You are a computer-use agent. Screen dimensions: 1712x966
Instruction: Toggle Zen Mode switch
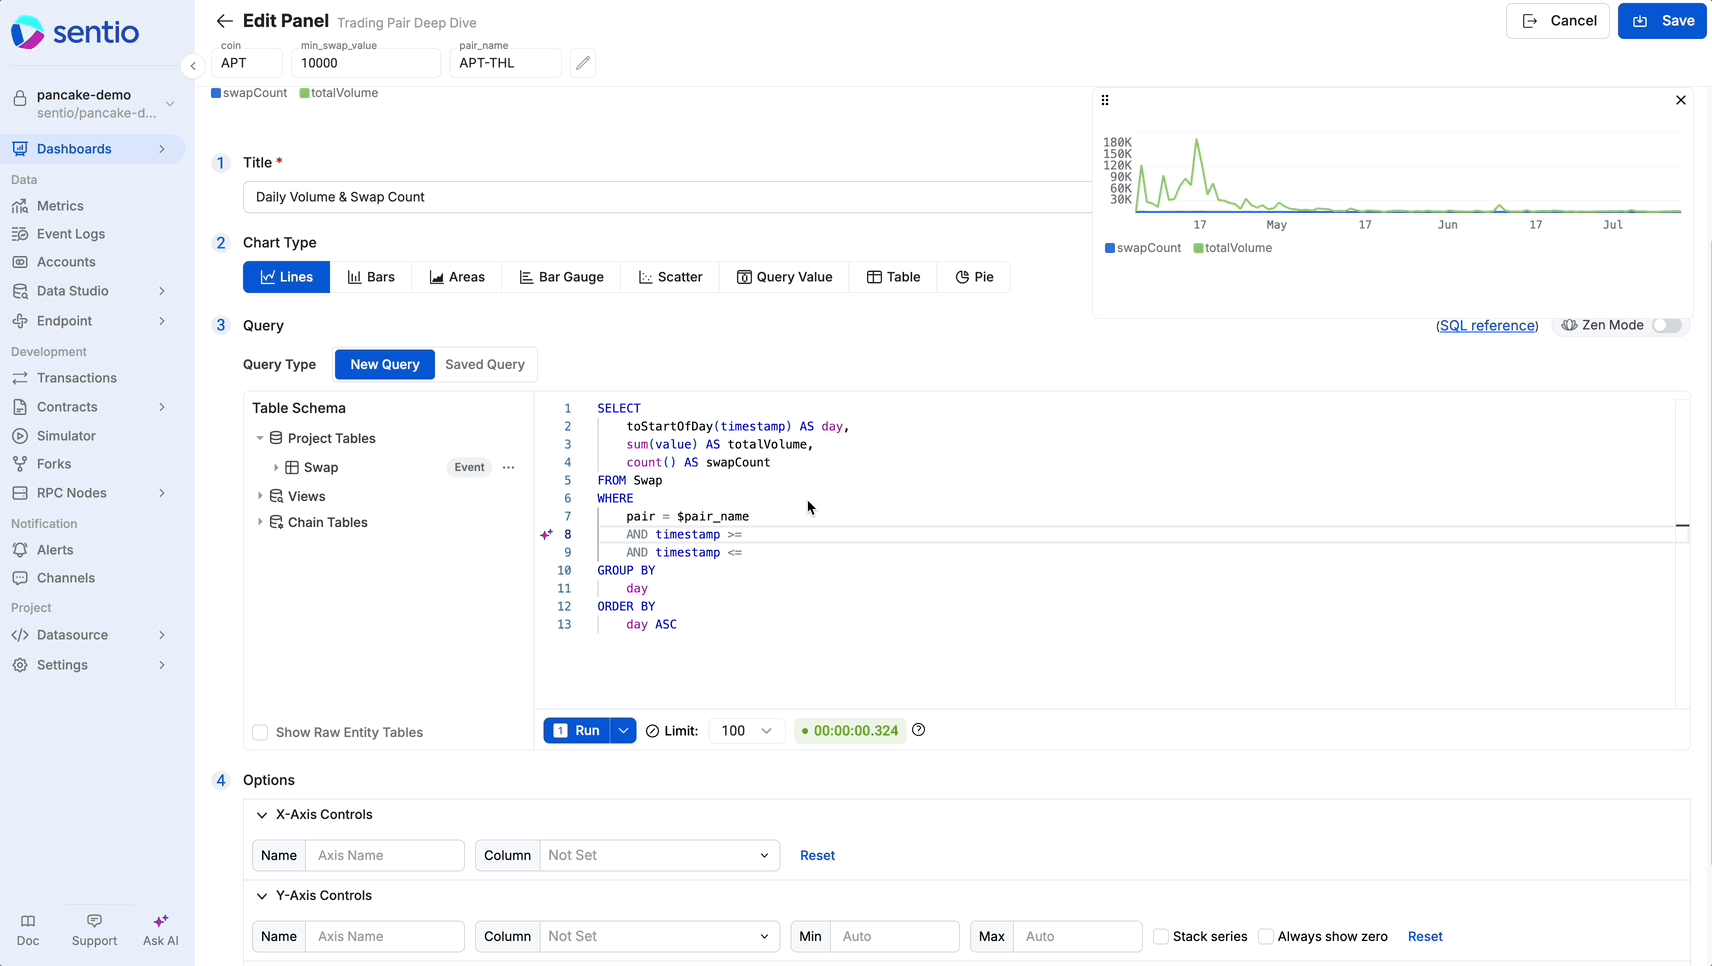click(1667, 325)
